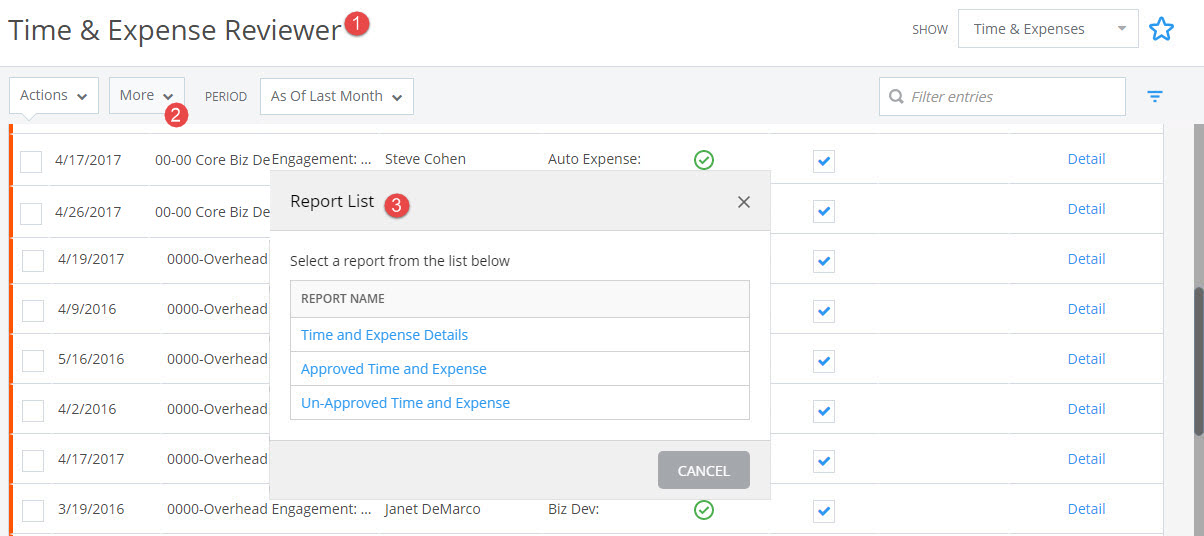Click the Steve Cohen name cell
Viewport: 1204px width, 536px height.
[425, 159]
